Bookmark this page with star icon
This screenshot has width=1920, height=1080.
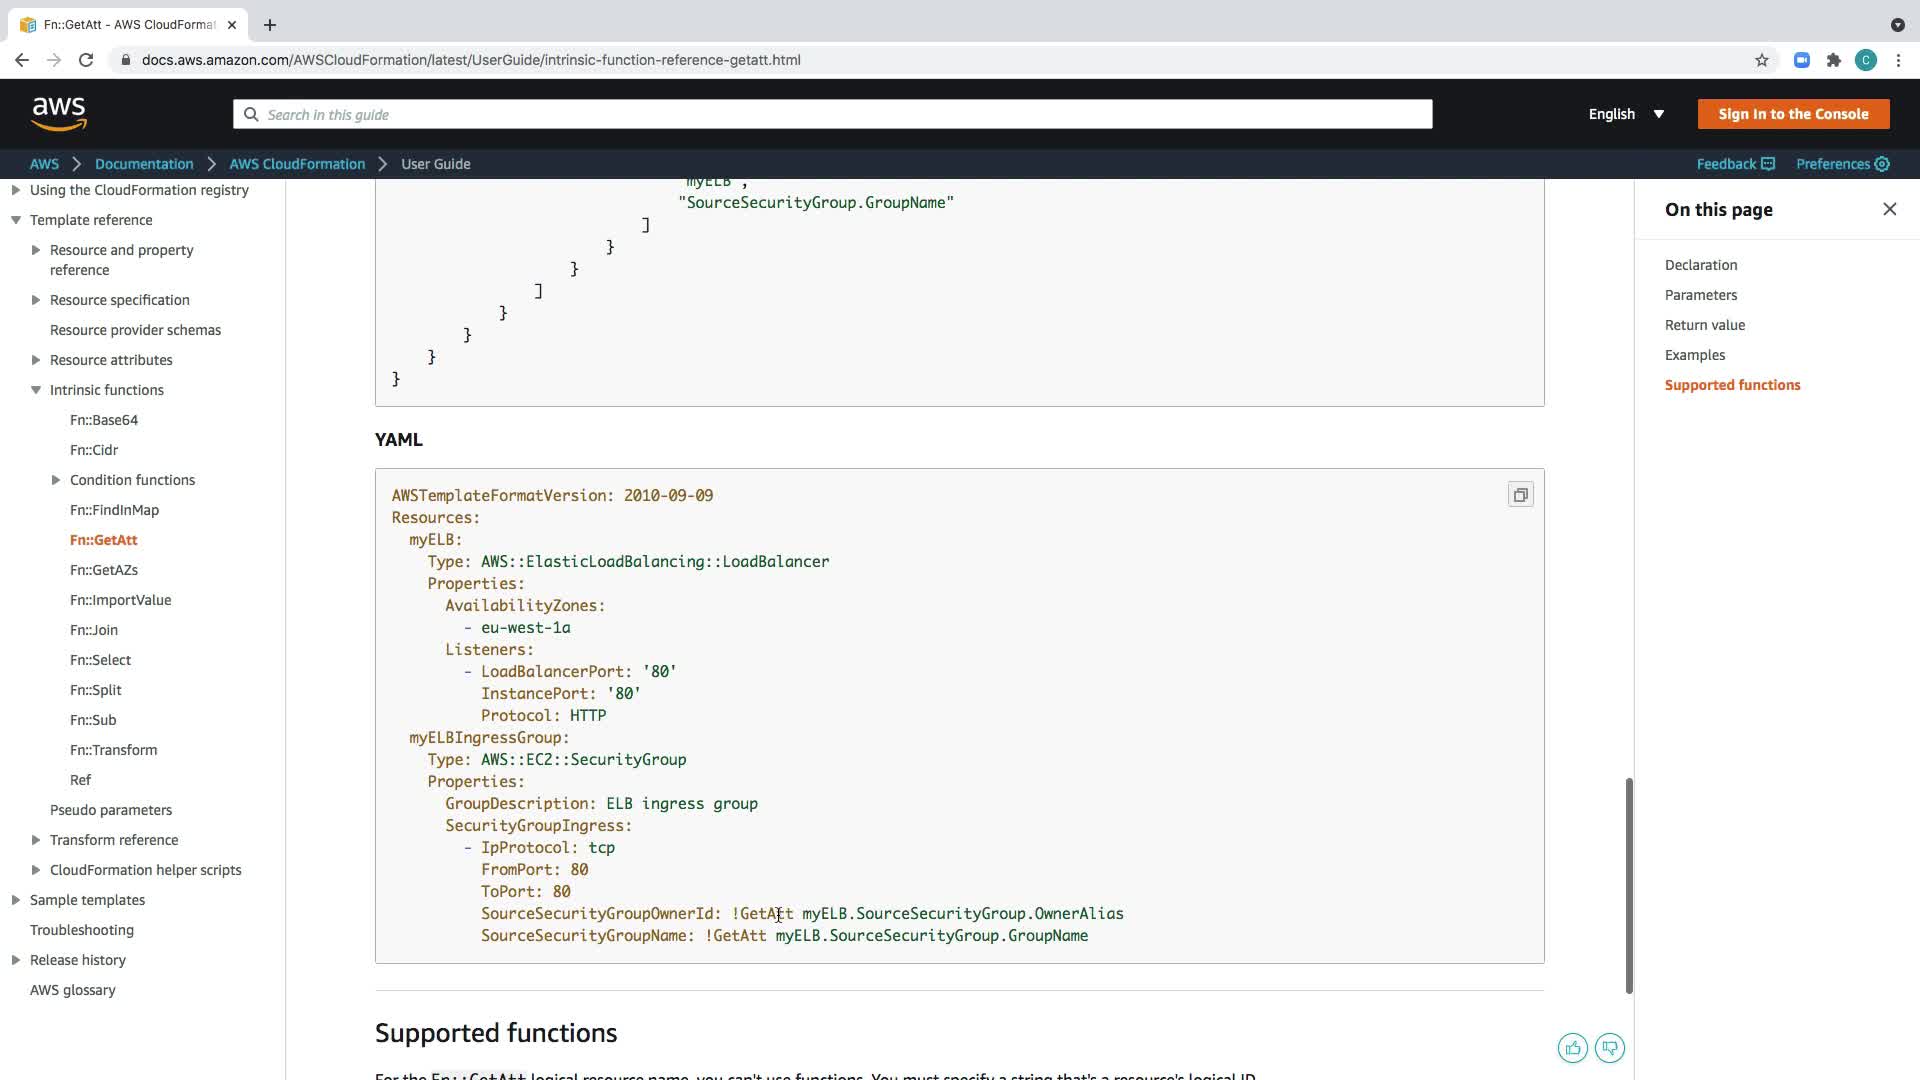1762,60
